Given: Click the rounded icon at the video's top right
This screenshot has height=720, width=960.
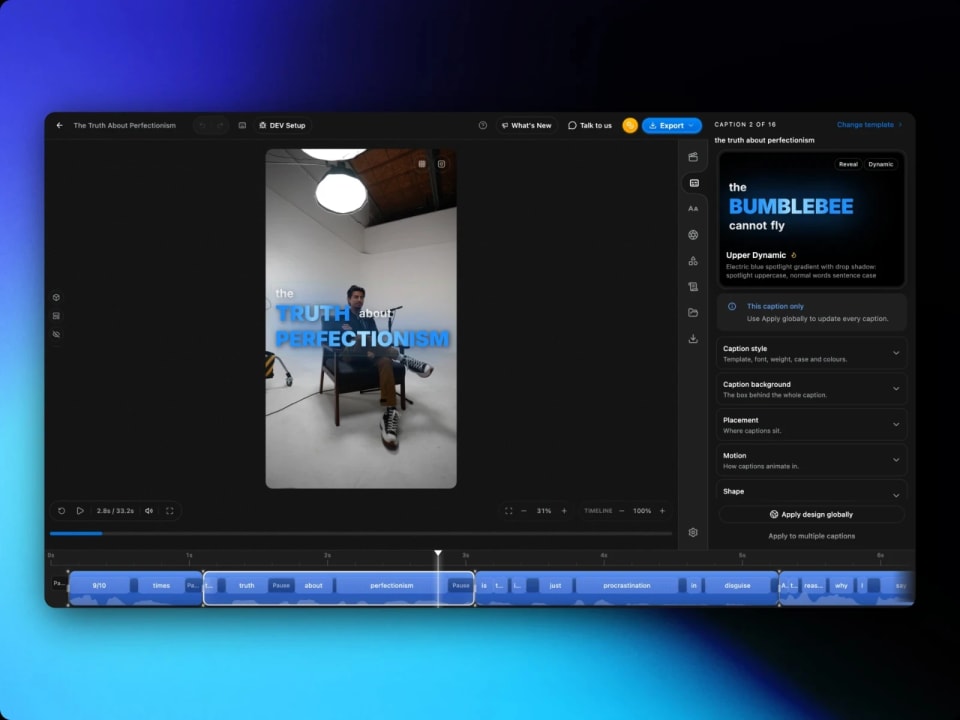Looking at the screenshot, I should [441, 164].
